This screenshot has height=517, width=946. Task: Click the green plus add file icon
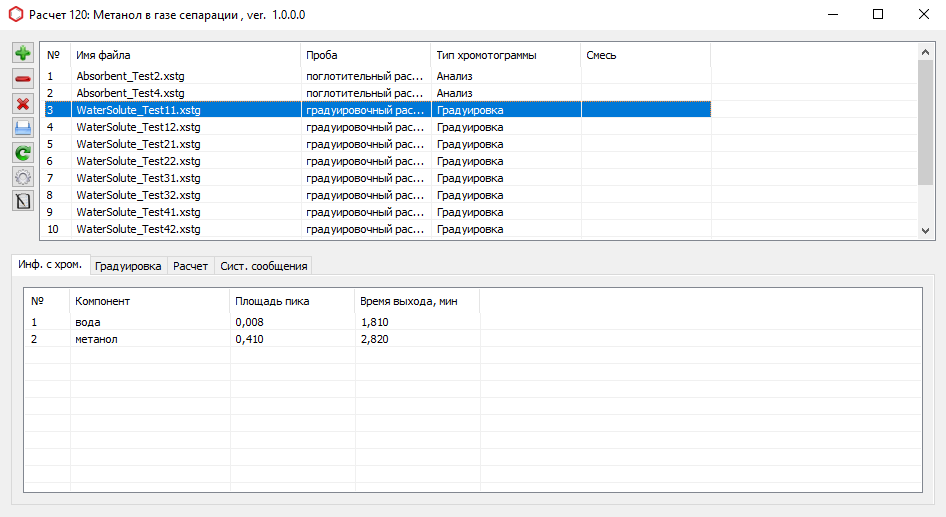point(22,53)
